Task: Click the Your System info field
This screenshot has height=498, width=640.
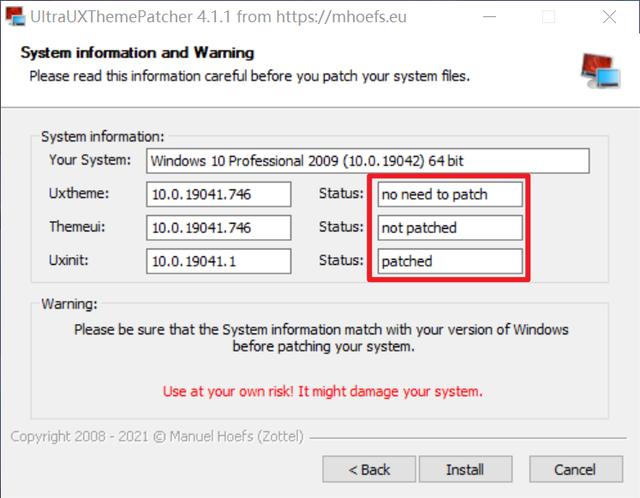Action: point(367,161)
